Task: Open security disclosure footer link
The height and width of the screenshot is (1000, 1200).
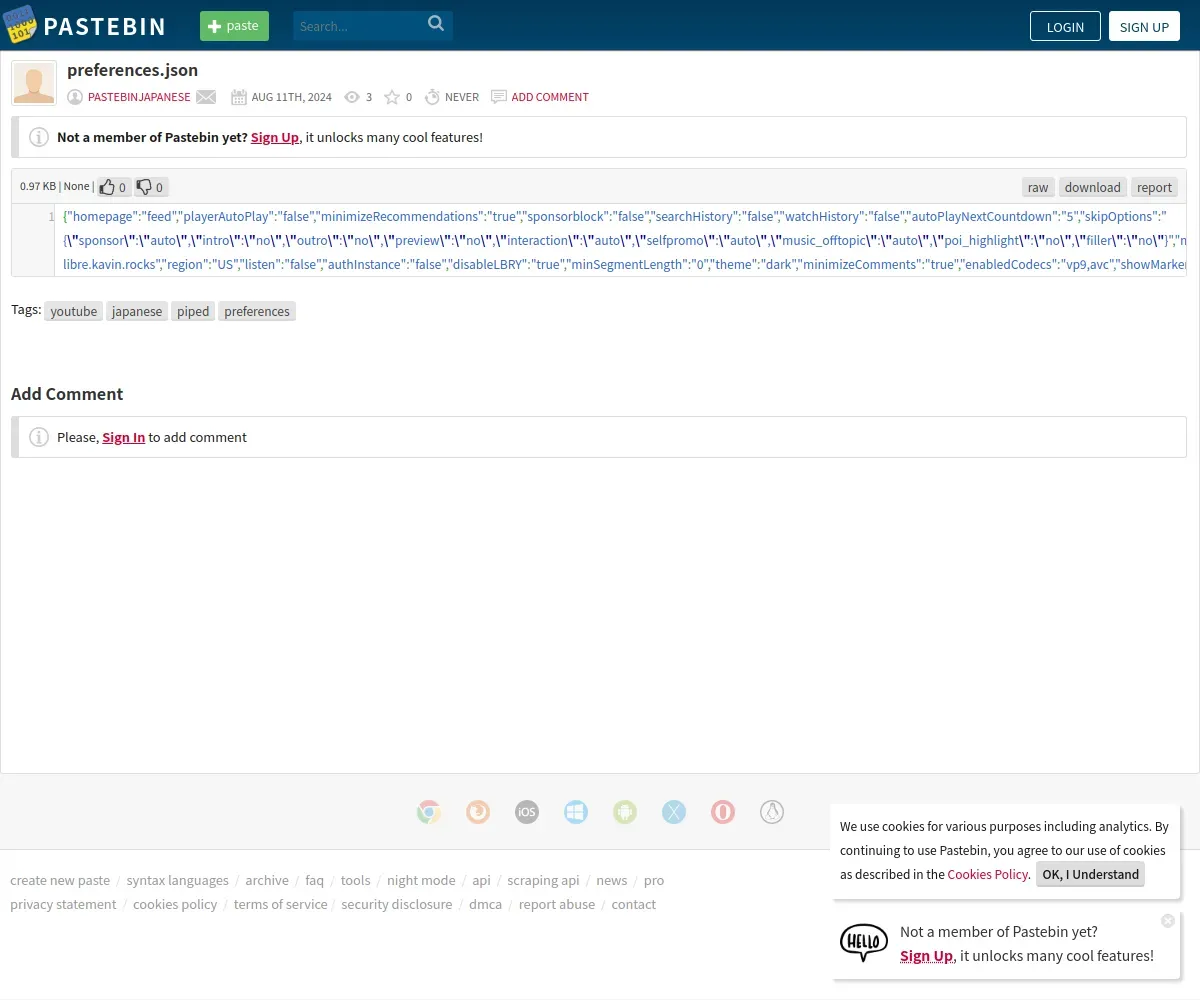Action: pos(397,904)
